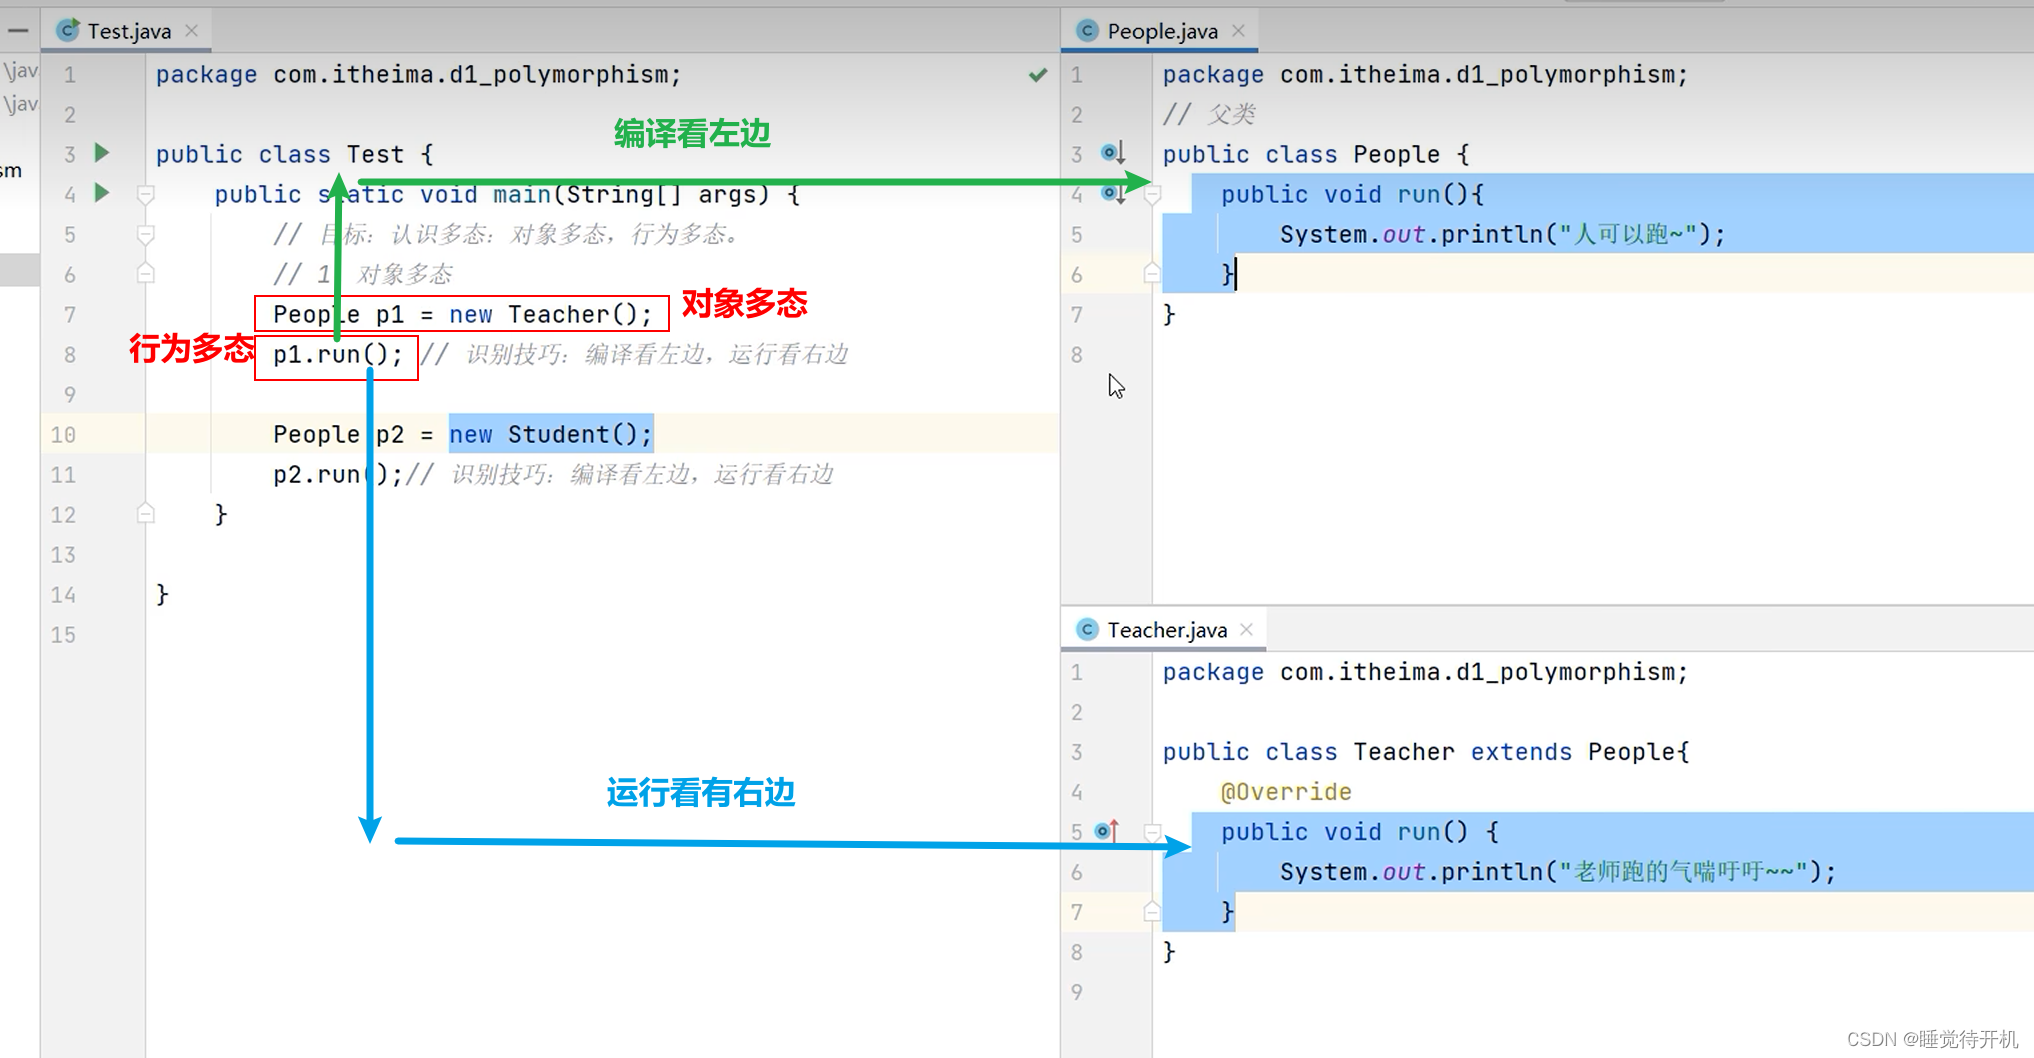Click line number 7 in Teacher.java gutter
Viewport: 2034px width, 1058px height.
[1077, 913]
